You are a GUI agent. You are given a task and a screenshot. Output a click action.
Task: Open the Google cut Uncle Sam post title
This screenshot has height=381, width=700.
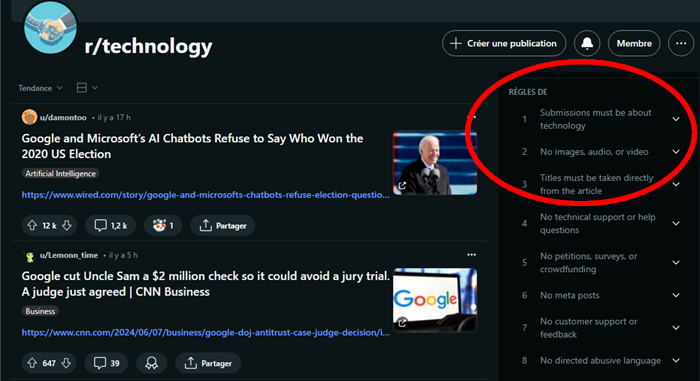(x=205, y=284)
